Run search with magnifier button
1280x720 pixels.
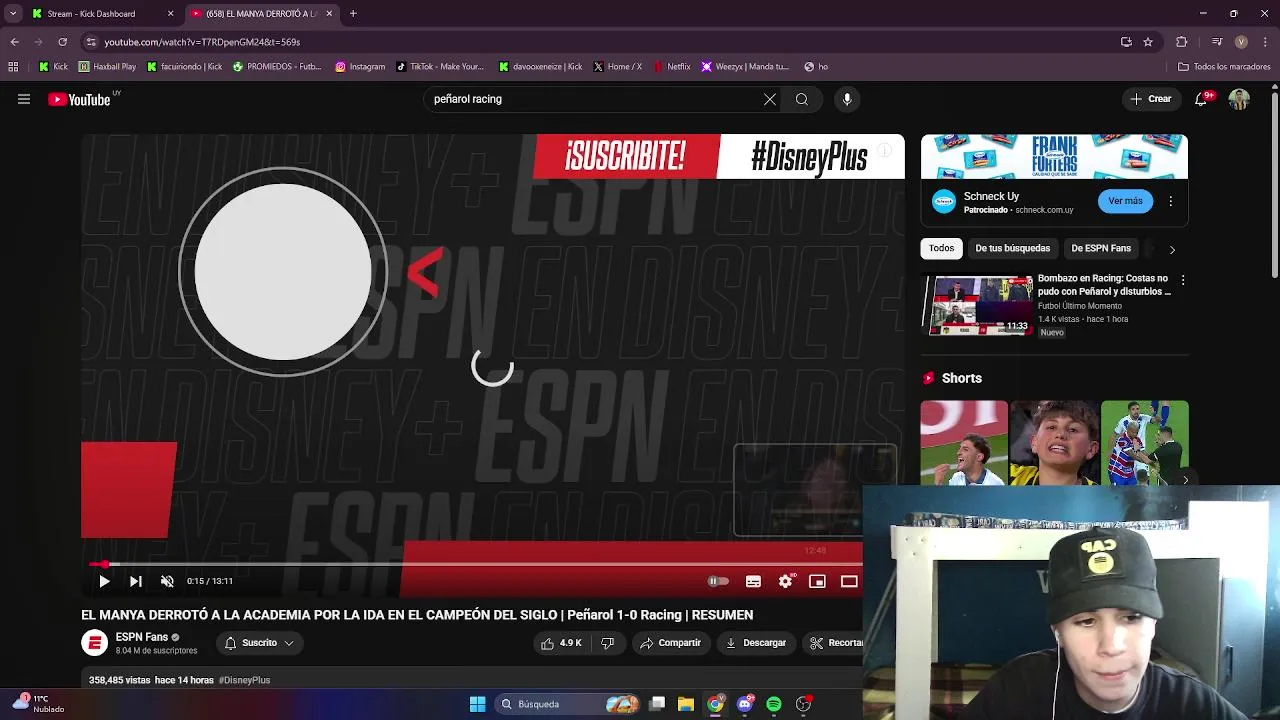[802, 99]
